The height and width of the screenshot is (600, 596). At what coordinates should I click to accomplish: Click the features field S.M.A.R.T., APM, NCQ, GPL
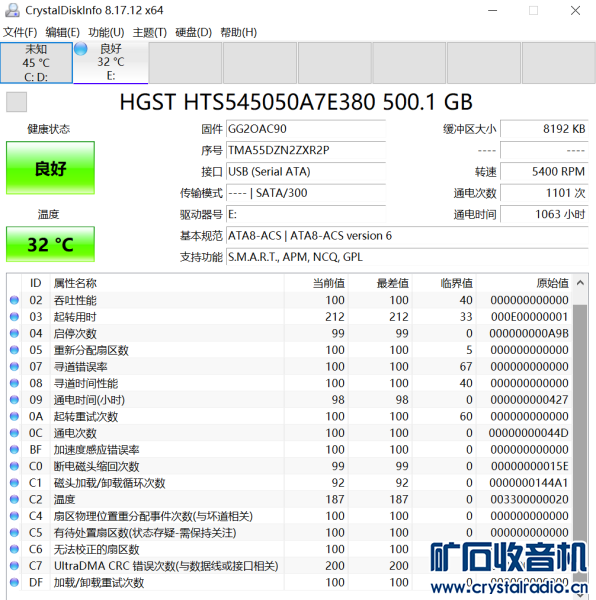[x=407, y=257]
